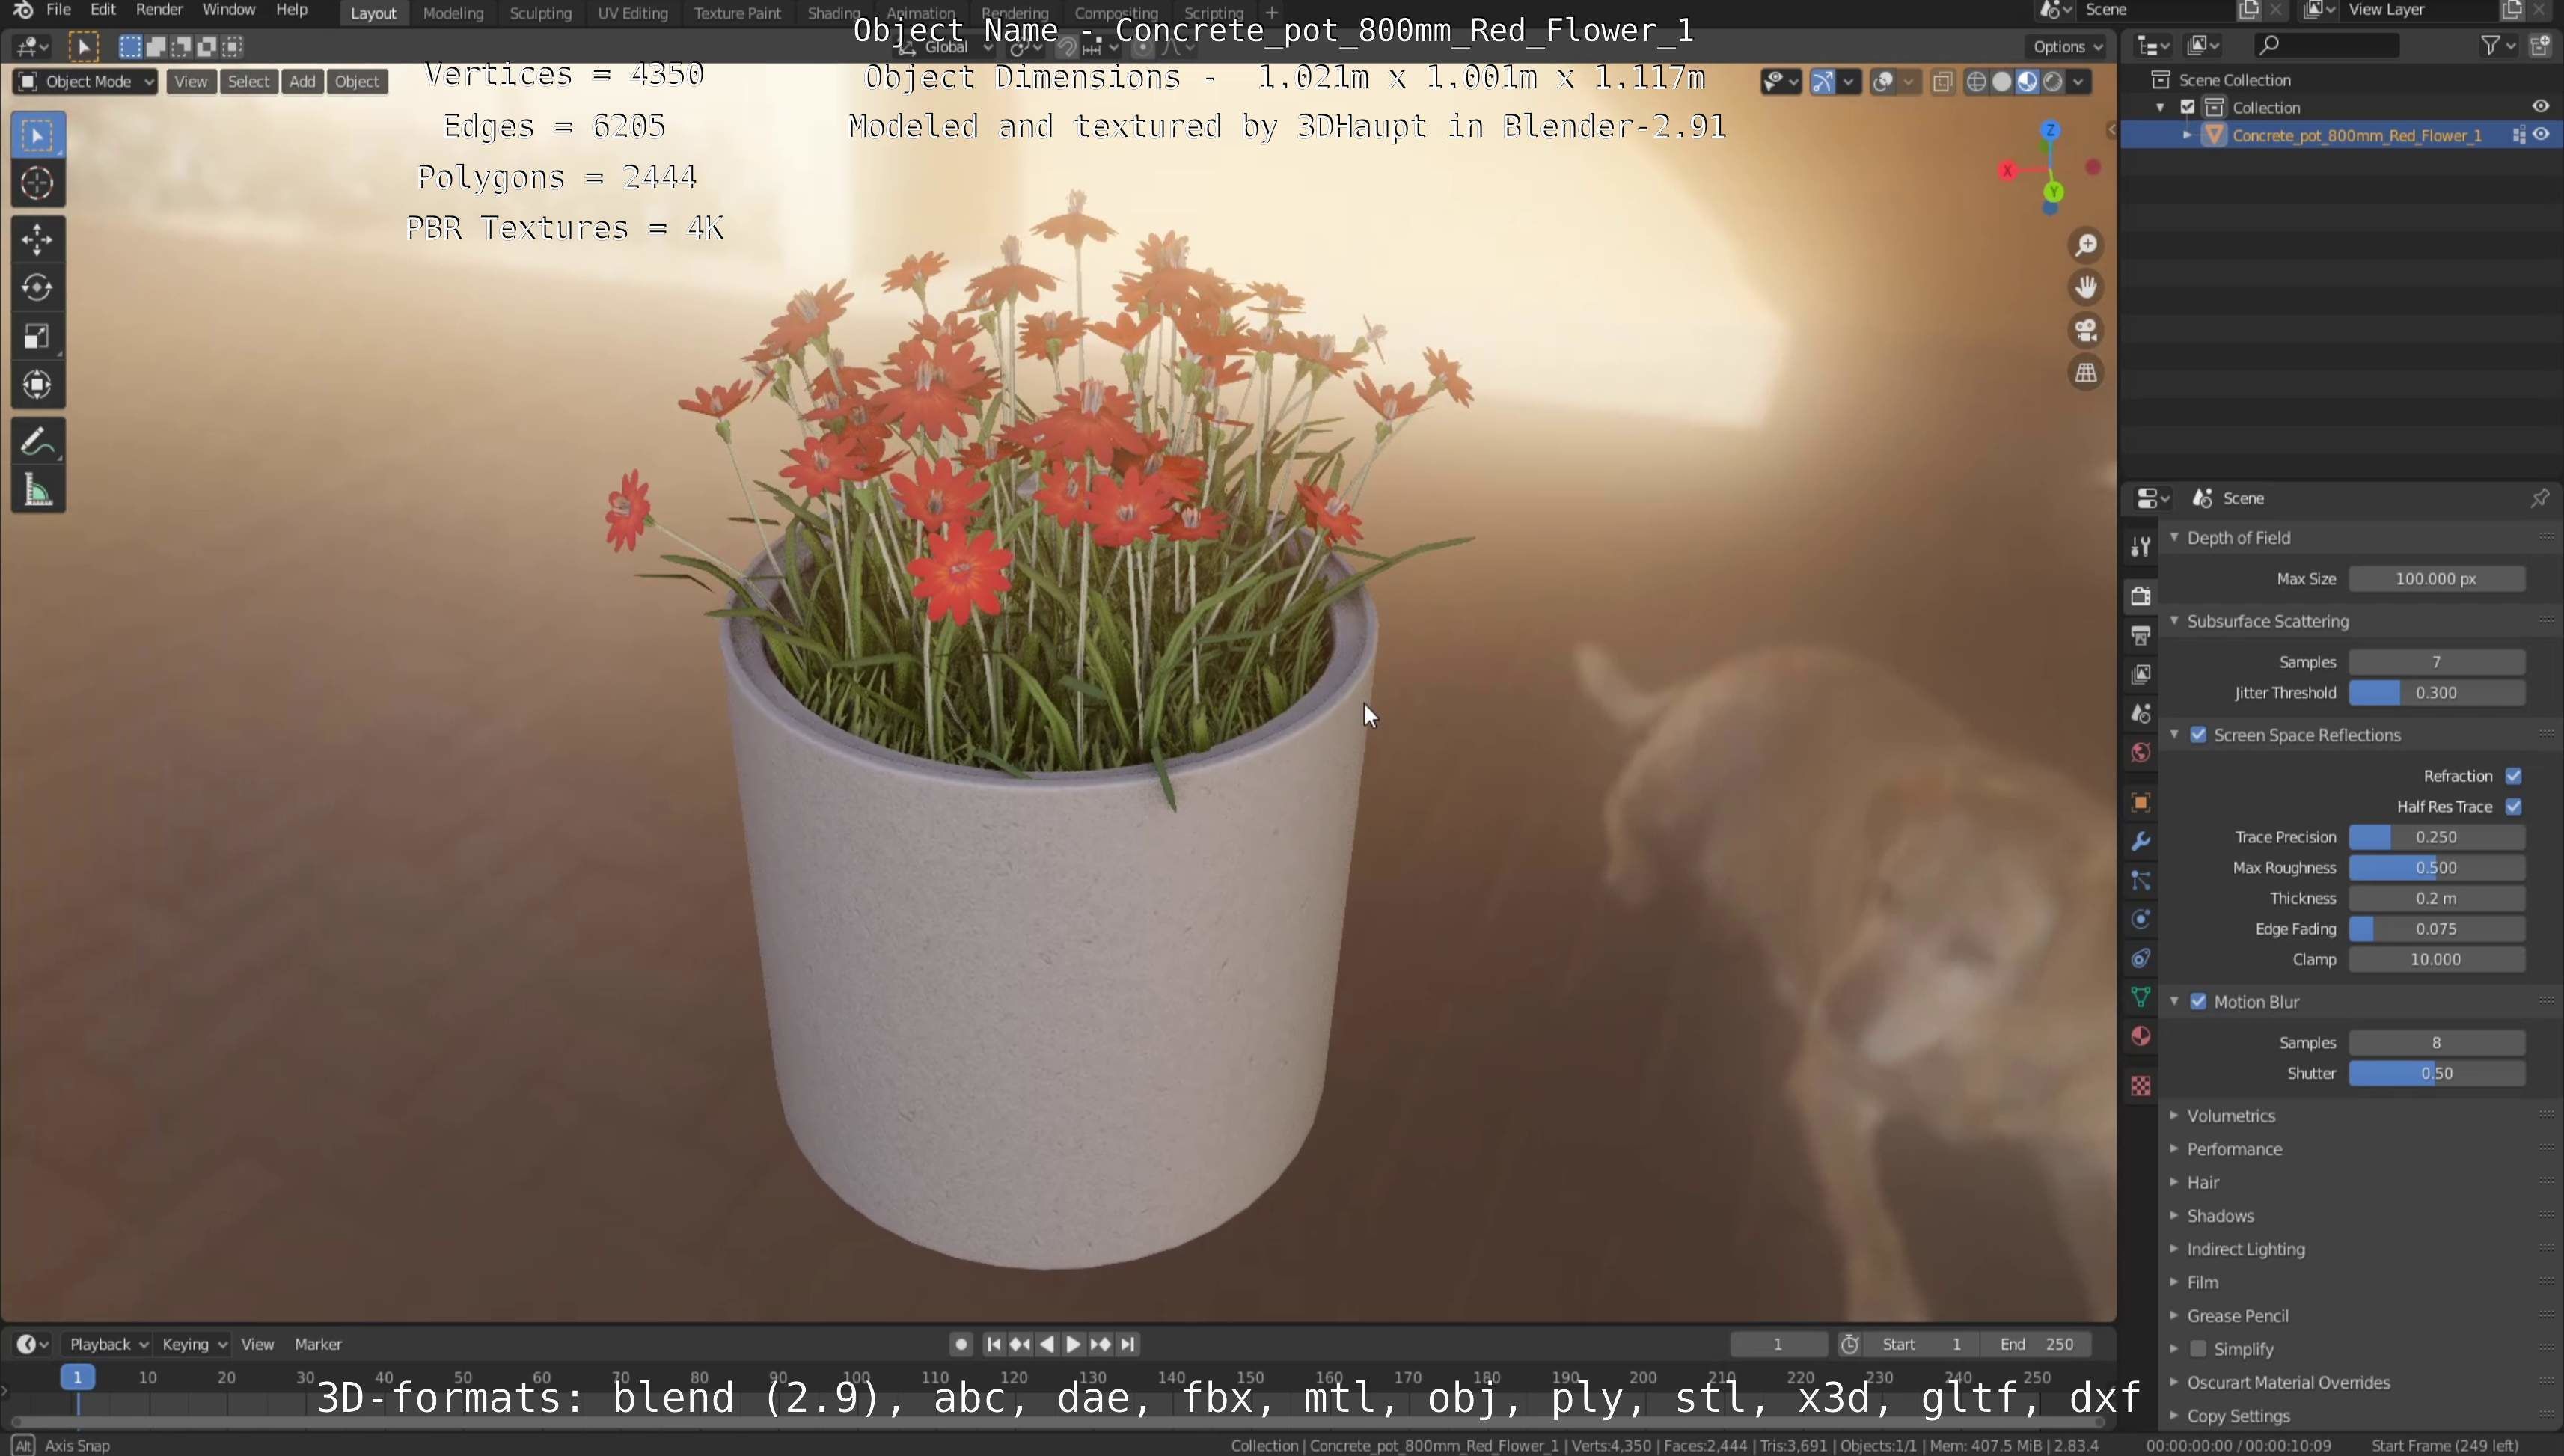Select the Move tool
This screenshot has height=1456, width=2564.
(38, 239)
